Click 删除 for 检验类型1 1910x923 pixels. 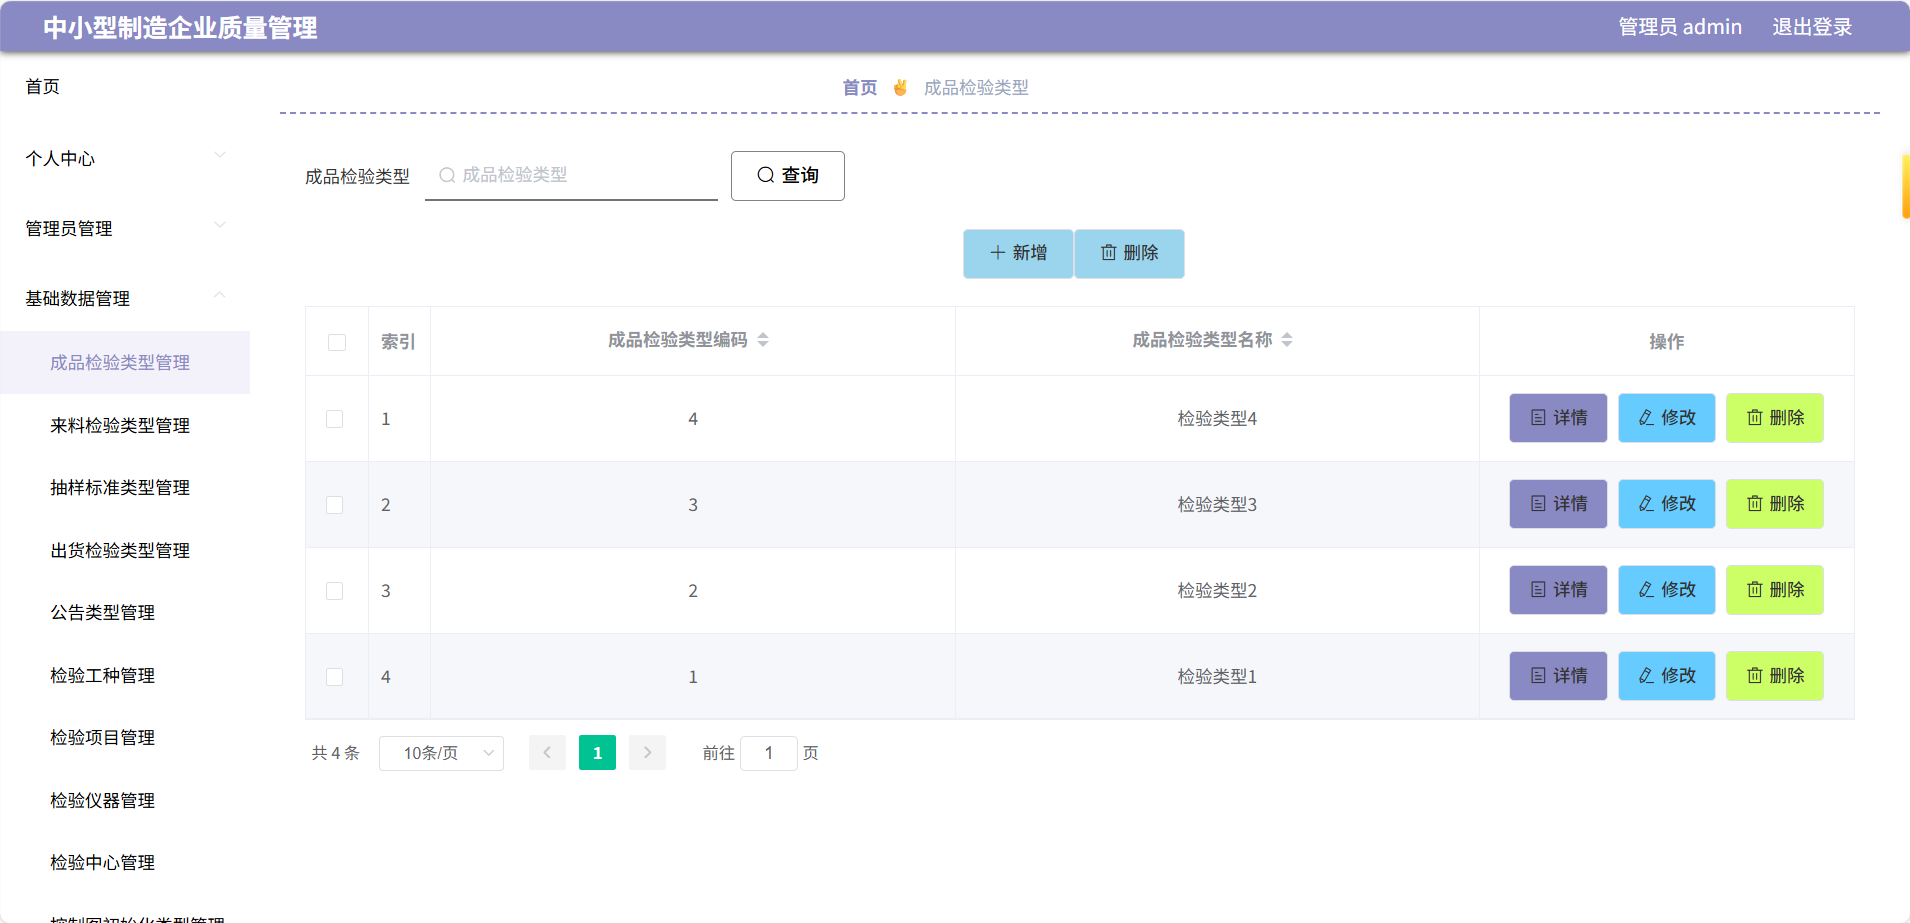(1774, 676)
